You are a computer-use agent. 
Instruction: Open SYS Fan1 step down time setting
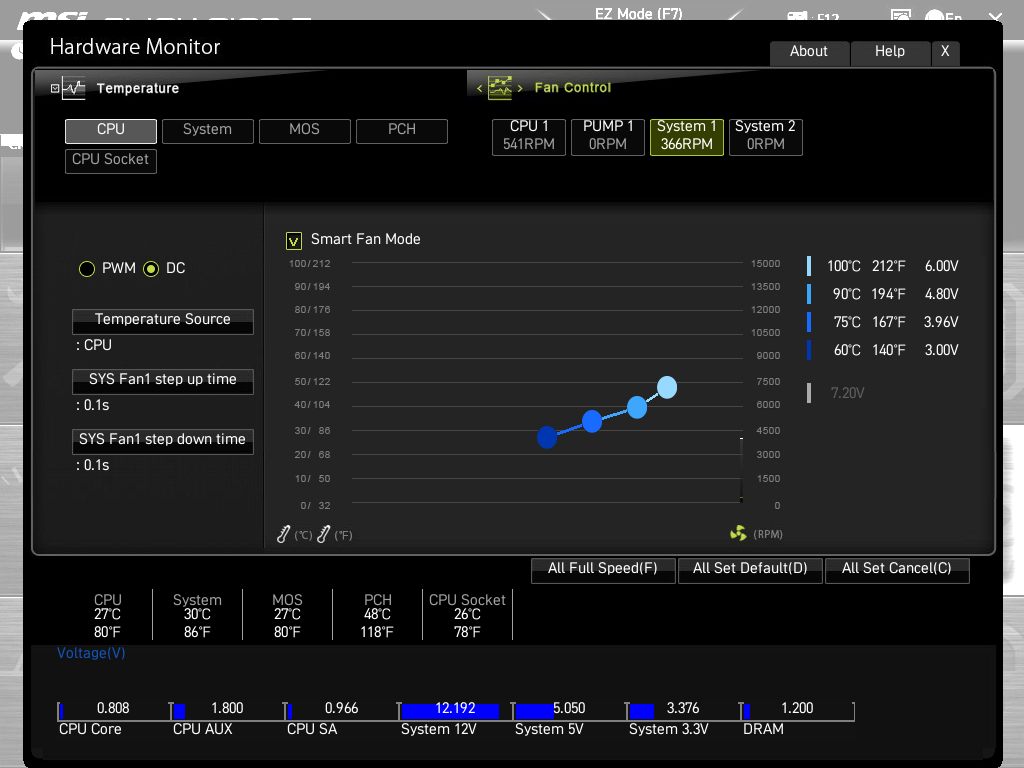[162, 441]
